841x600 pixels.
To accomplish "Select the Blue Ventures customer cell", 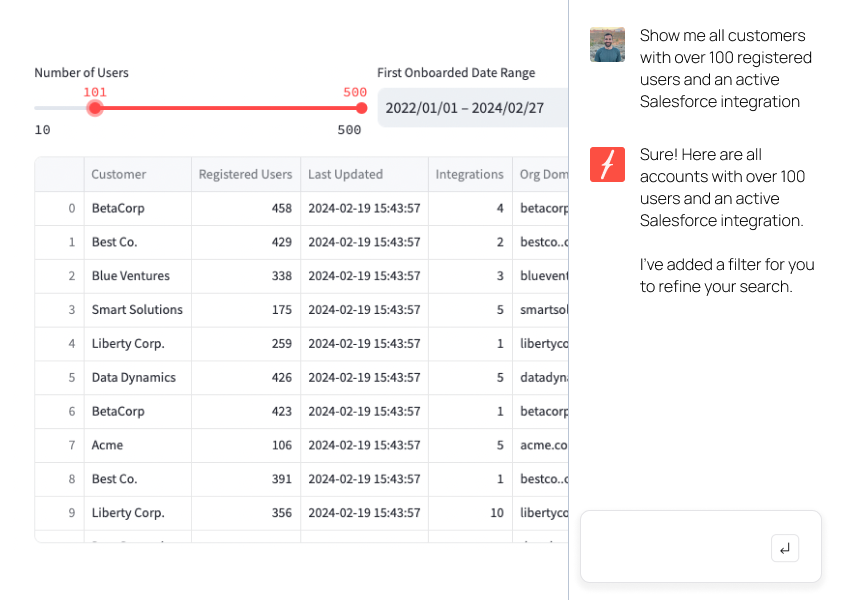I will pyautogui.click(x=131, y=276).
